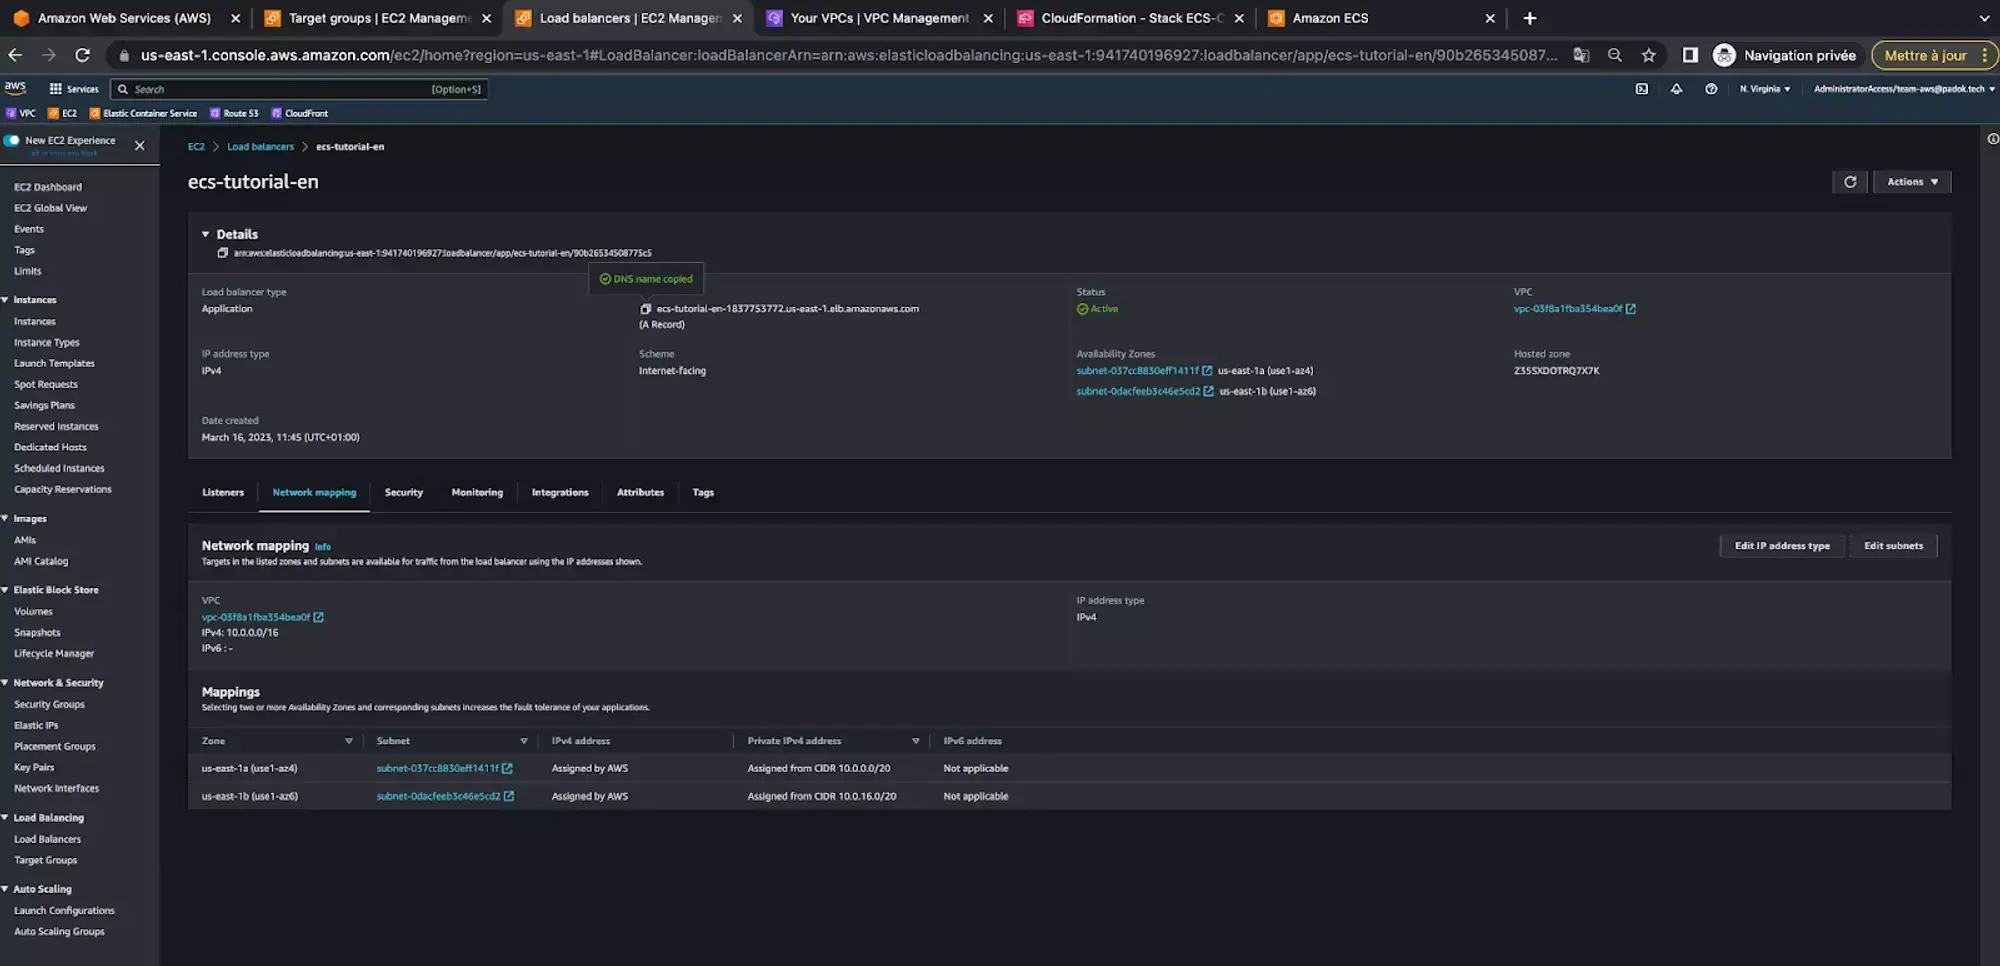Open the CloudShell terminal icon
Viewport: 2000px width, 966px height.
point(1641,89)
